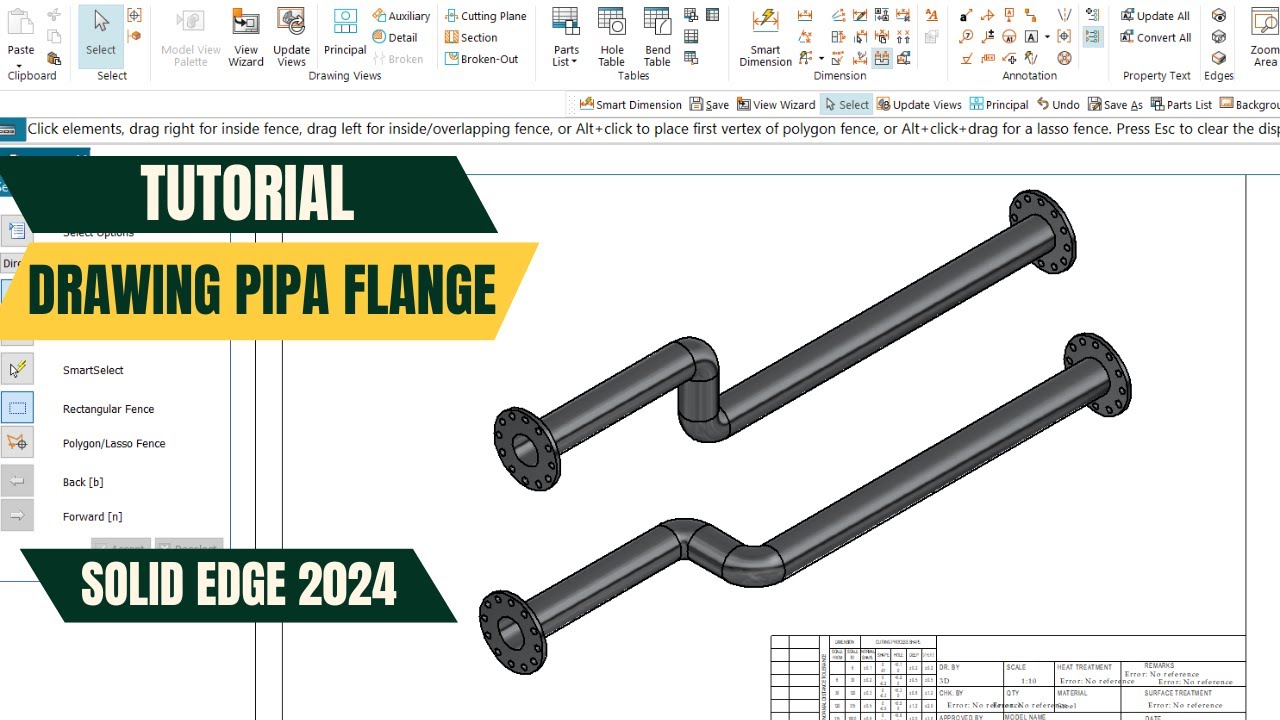Click the REMARKS title block cell

(1181, 674)
